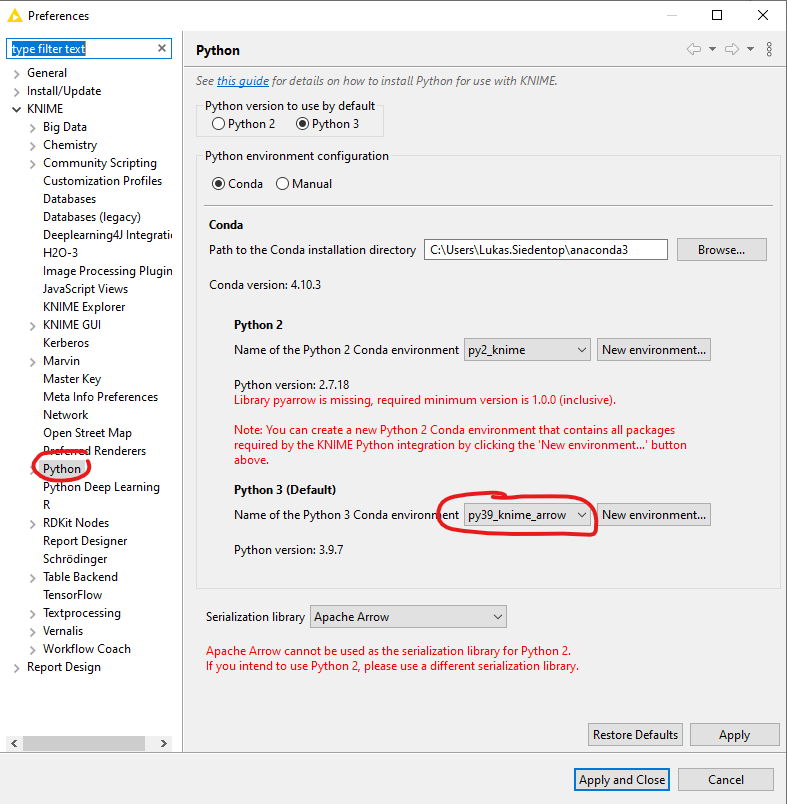This screenshot has height=804, width=787.
Task: Expand the Community Scripting node
Action: click(32, 164)
